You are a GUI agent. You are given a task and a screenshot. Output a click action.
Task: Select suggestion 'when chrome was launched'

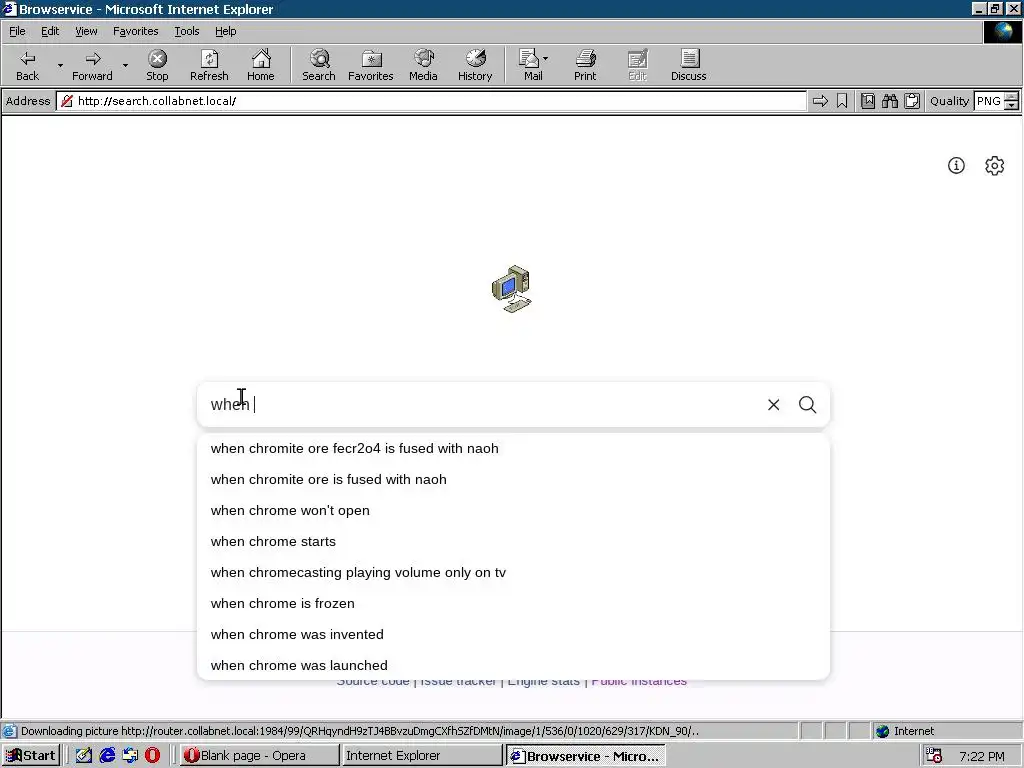(513, 665)
